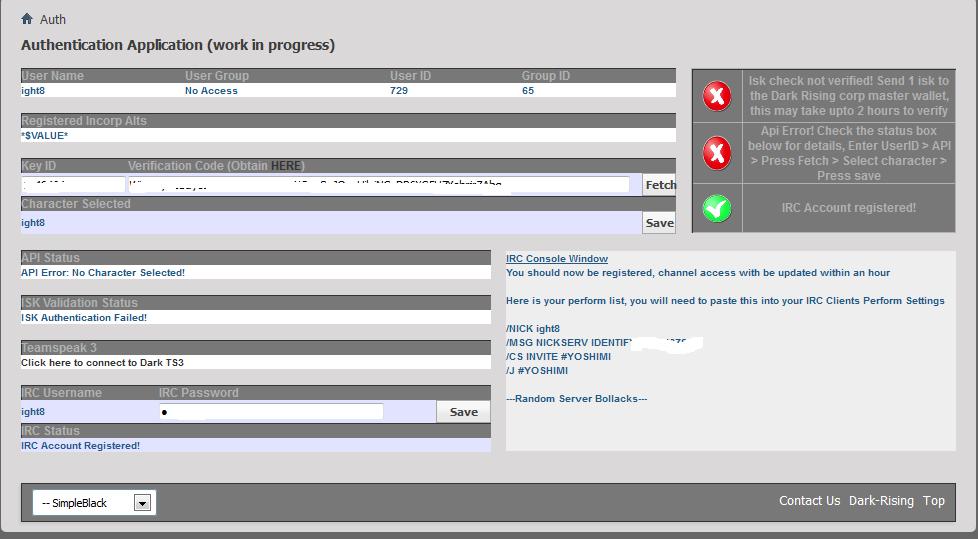The image size is (978, 540).
Task: Select the ---Random Server Bollacks--- line
Action: [576, 398]
